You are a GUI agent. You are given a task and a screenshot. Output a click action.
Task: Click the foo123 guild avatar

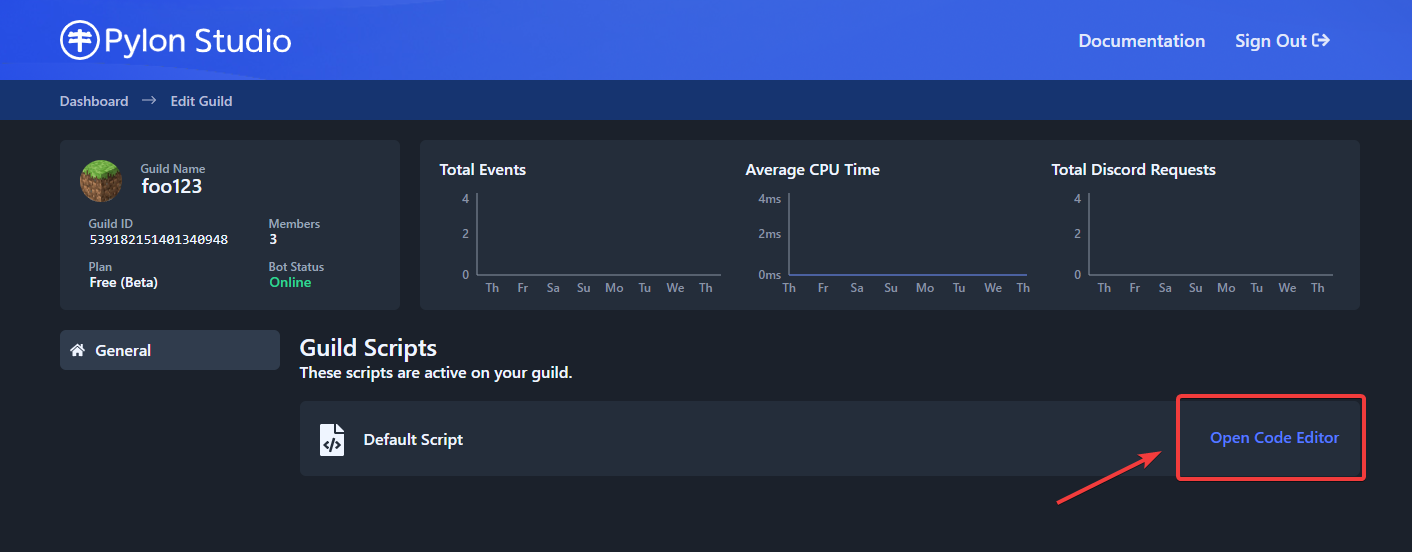coord(101,181)
